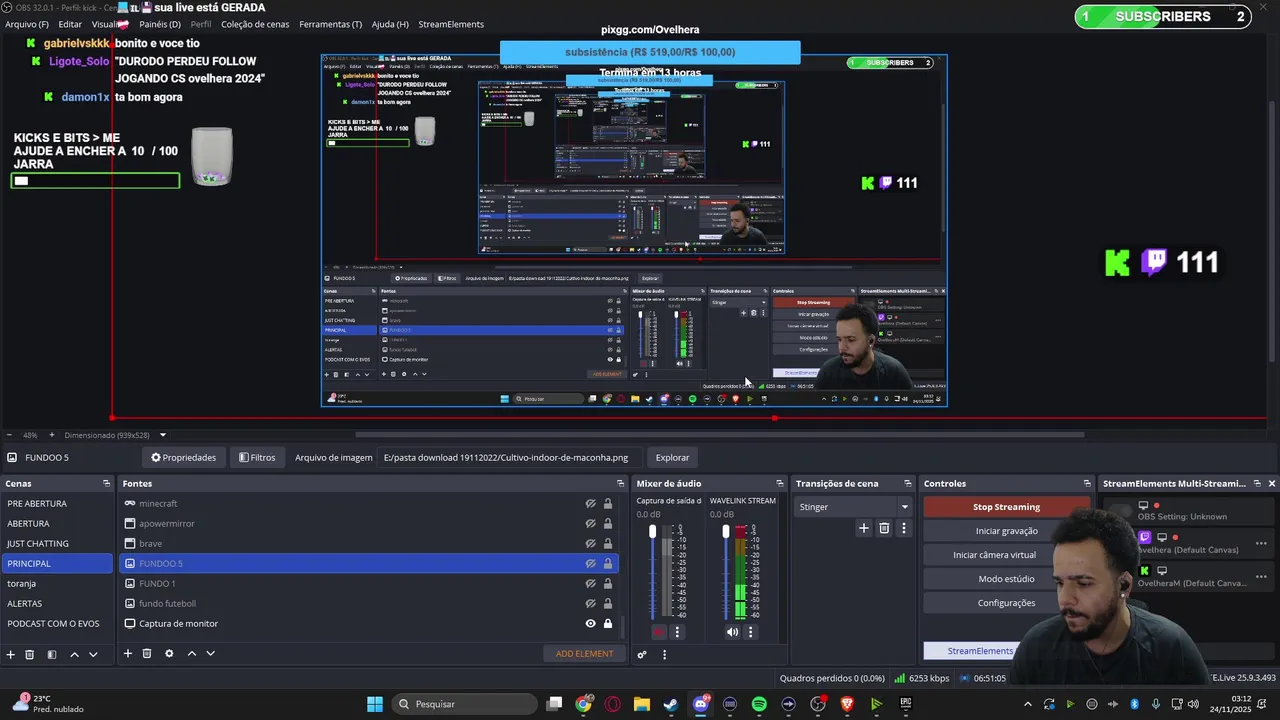The height and width of the screenshot is (720, 1280).
Task: Move scene up arrow in Cenas
Action: tap(74, 654)
